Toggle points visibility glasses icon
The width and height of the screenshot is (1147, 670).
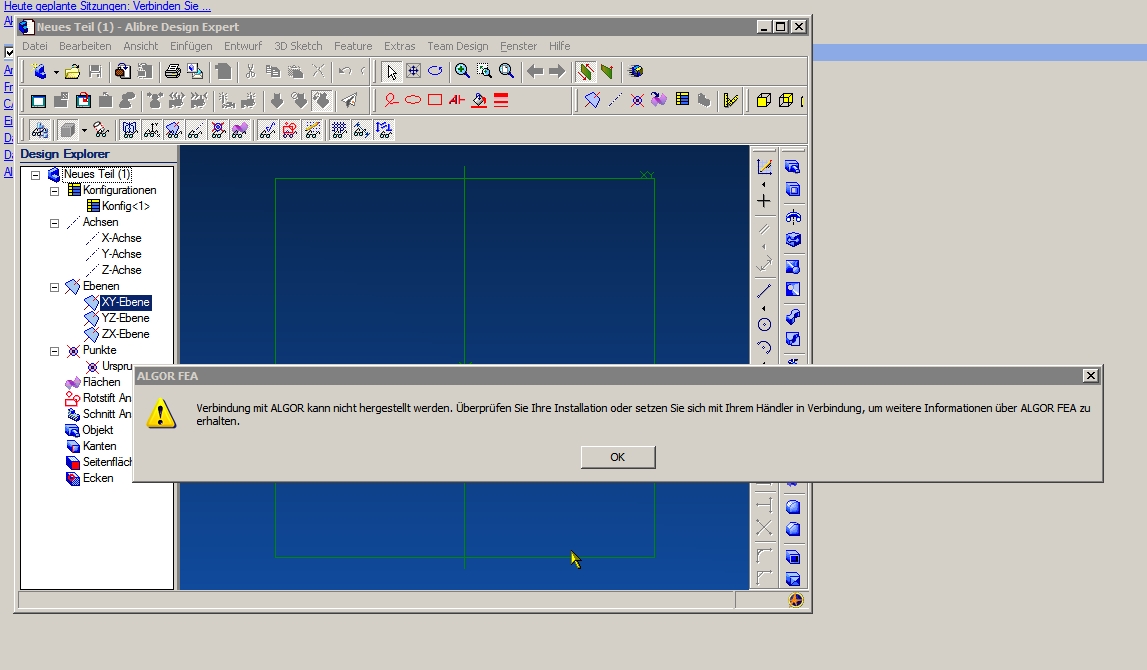point(218,130)
